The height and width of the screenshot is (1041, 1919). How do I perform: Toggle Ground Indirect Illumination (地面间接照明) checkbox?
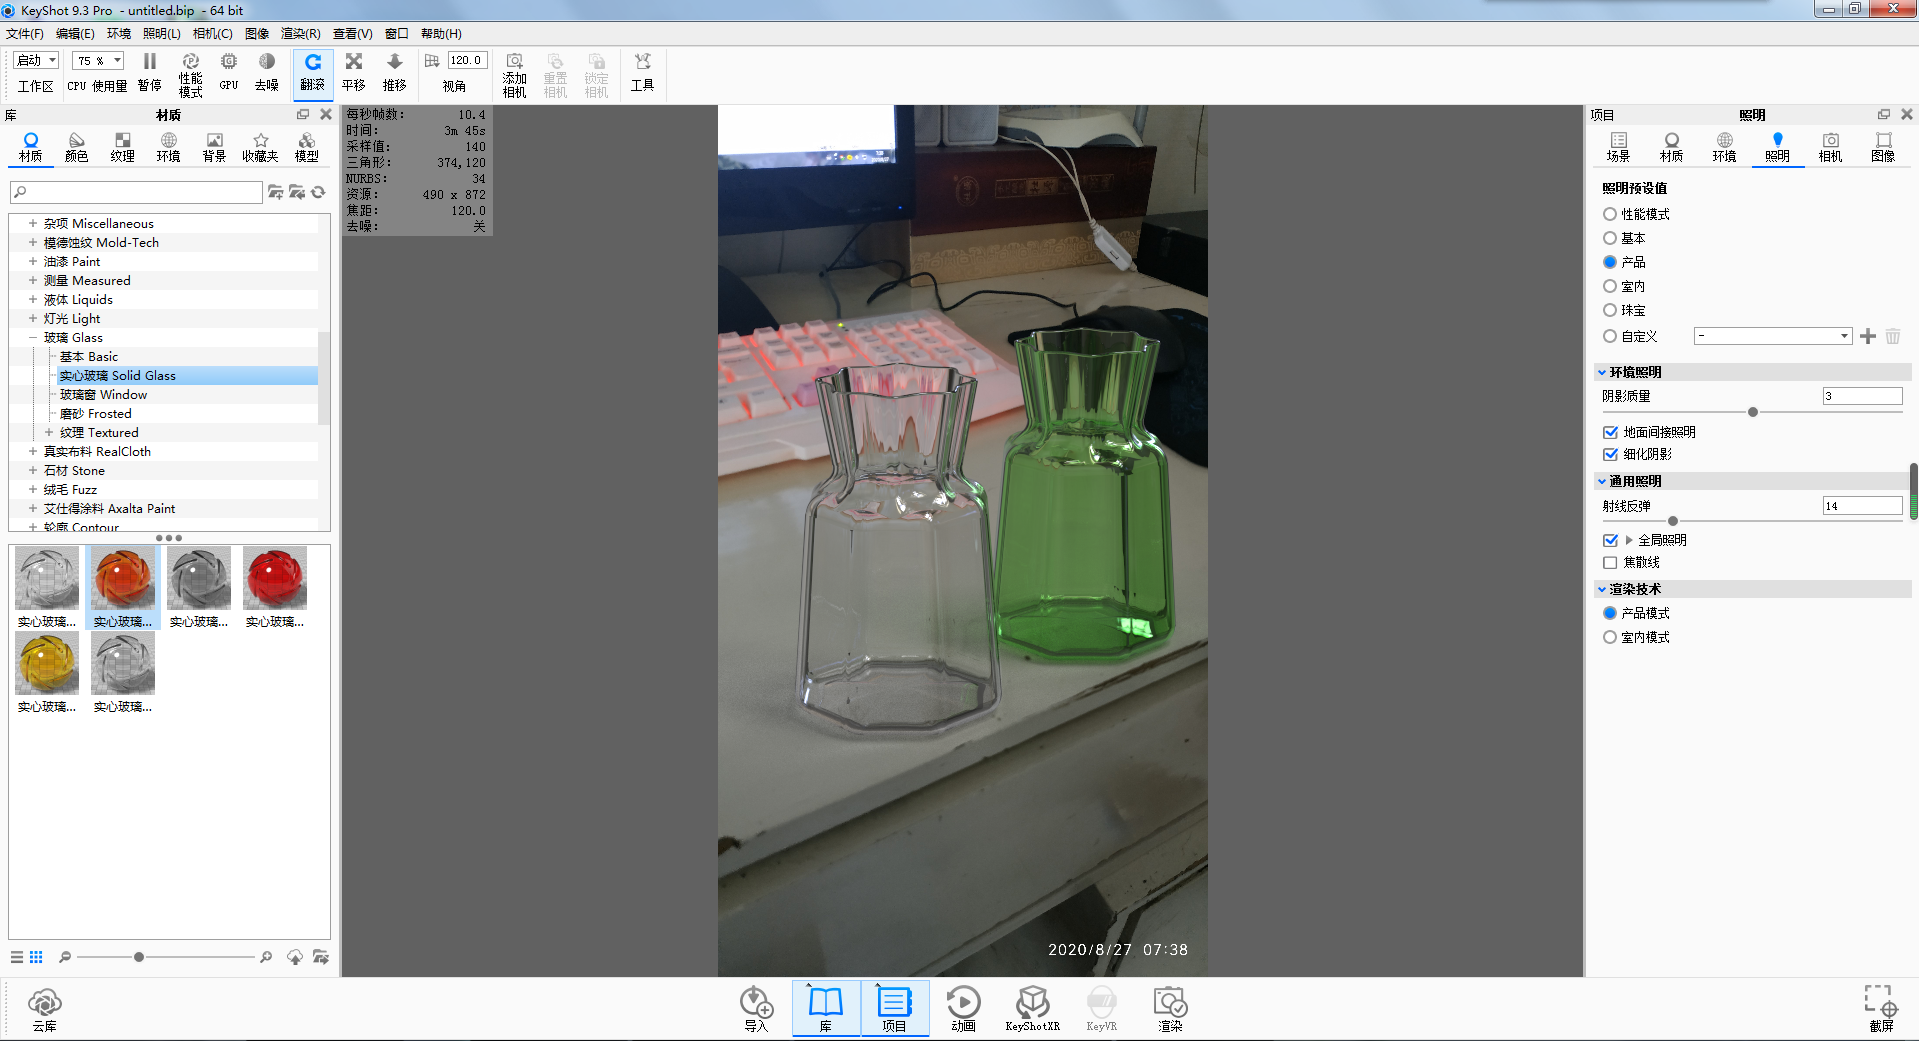point(1610,432)
